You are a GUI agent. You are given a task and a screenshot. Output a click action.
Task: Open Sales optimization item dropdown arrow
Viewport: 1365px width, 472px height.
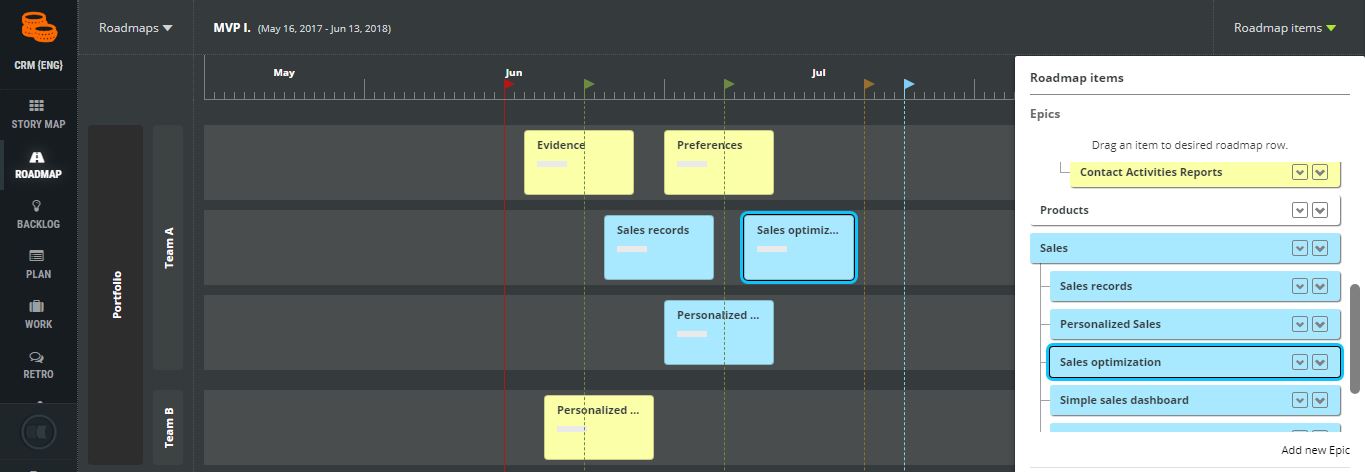[1319, 362]
